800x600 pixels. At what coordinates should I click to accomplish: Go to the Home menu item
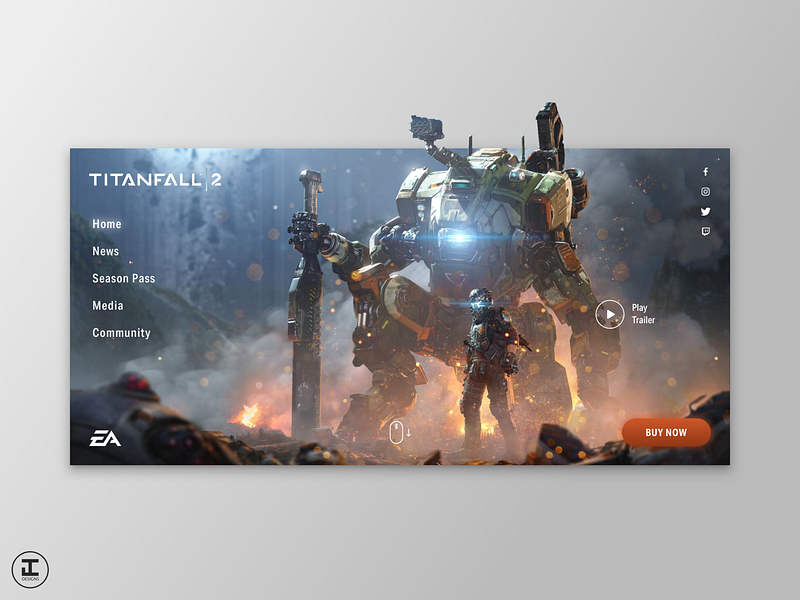coord(107,224)
